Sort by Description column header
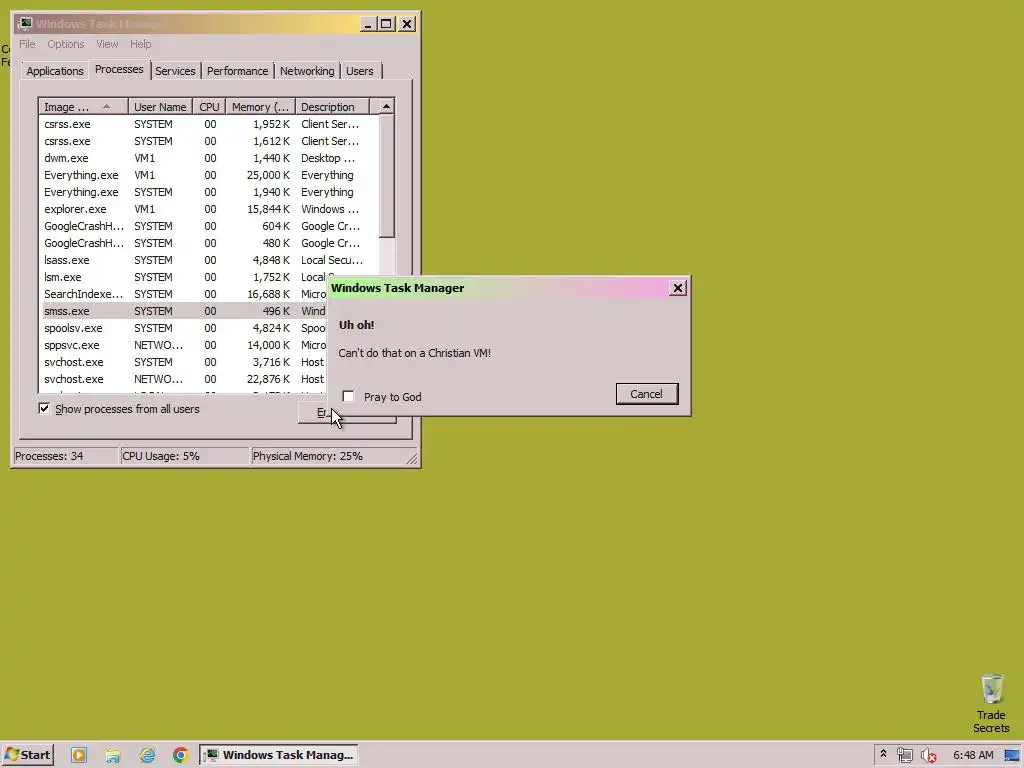The width and height of the screenshot is (1024, 768). pyautogui.click(x=332, y=106)
